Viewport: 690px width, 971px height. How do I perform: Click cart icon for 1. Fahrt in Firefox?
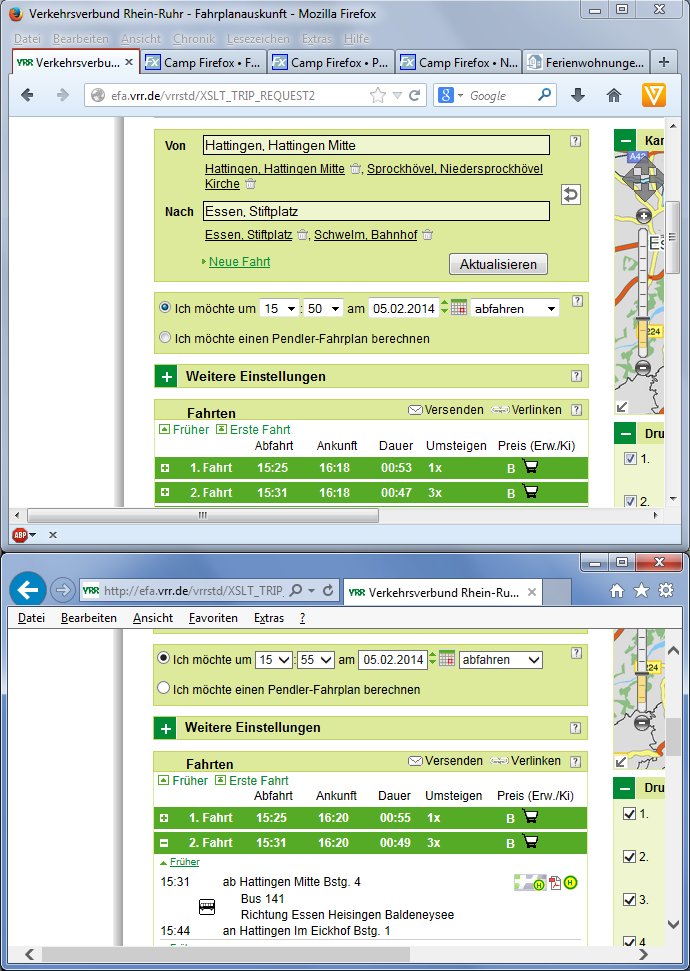(x=530, y=466)
